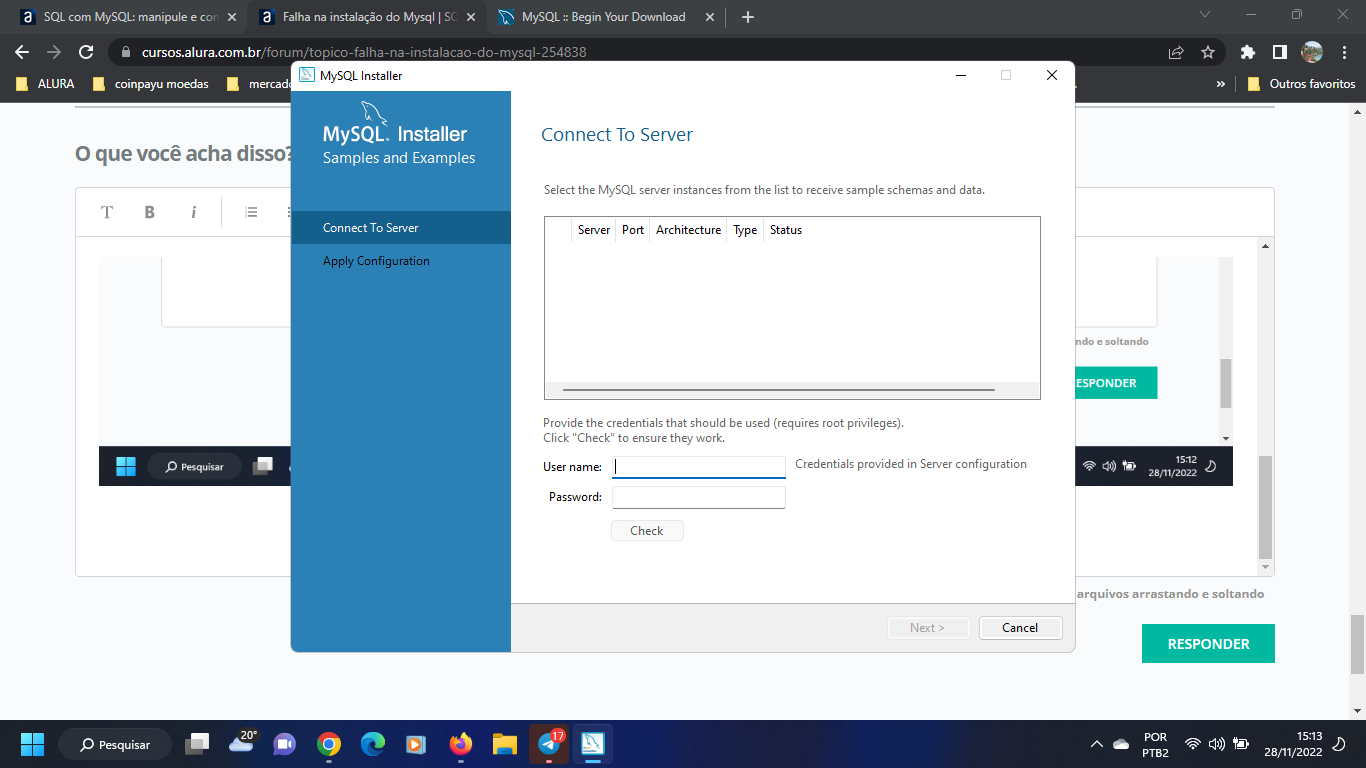Open ALURA bookmark folder
1366x768 pixels.
[x=45, y=84]
